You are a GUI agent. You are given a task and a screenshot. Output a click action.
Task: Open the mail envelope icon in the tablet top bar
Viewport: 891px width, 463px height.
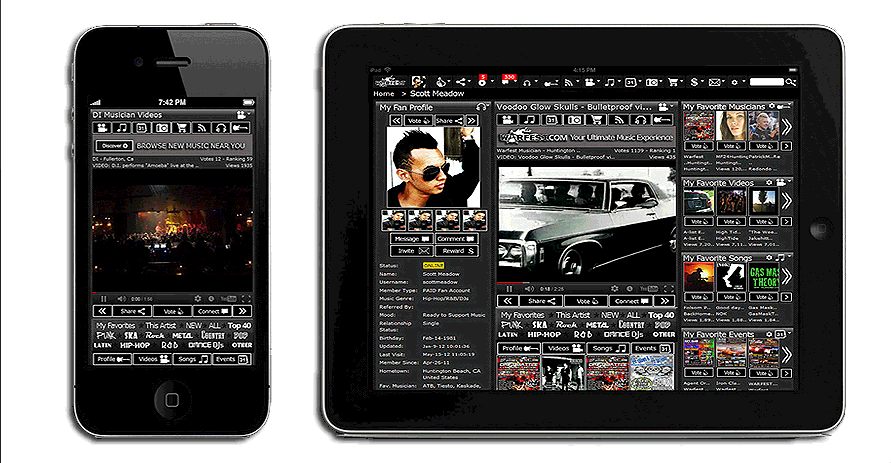coord(714,82)
